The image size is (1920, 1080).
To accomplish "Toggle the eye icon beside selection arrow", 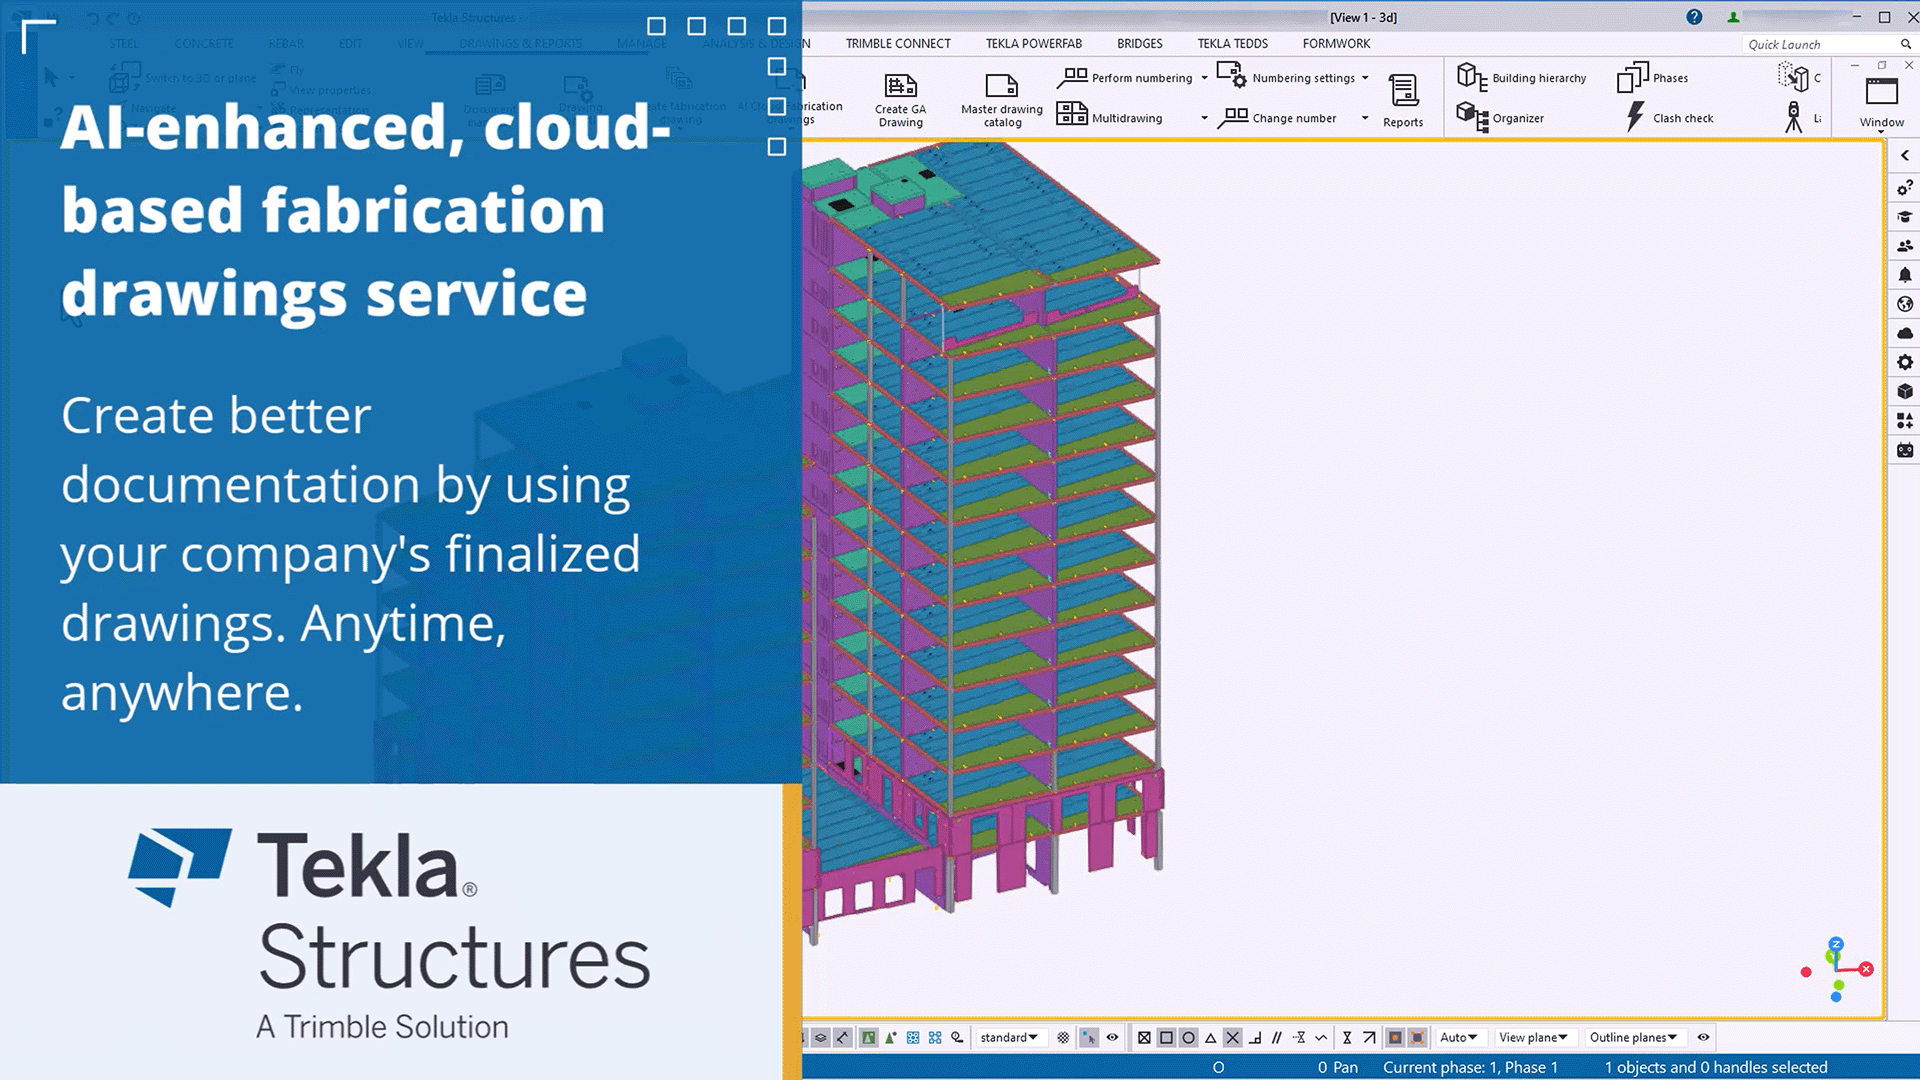I will tap(1112, 1038).
